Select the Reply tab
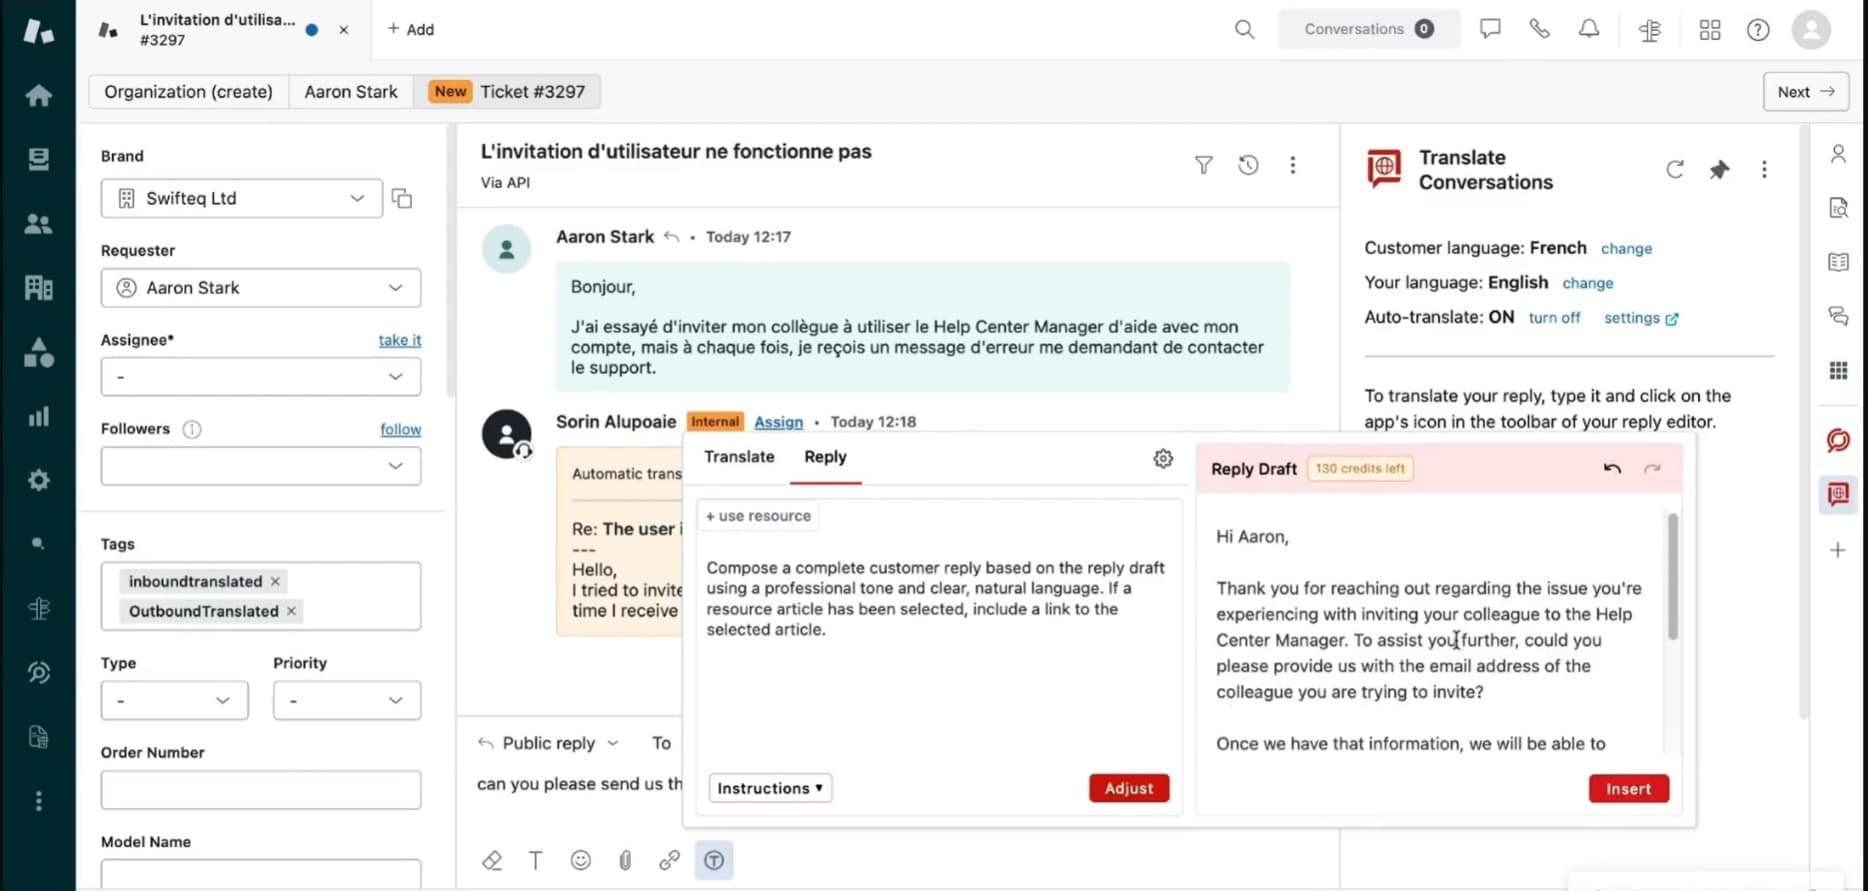The width and height of the screenshot is (1868, 891). (x=825, y=457)
